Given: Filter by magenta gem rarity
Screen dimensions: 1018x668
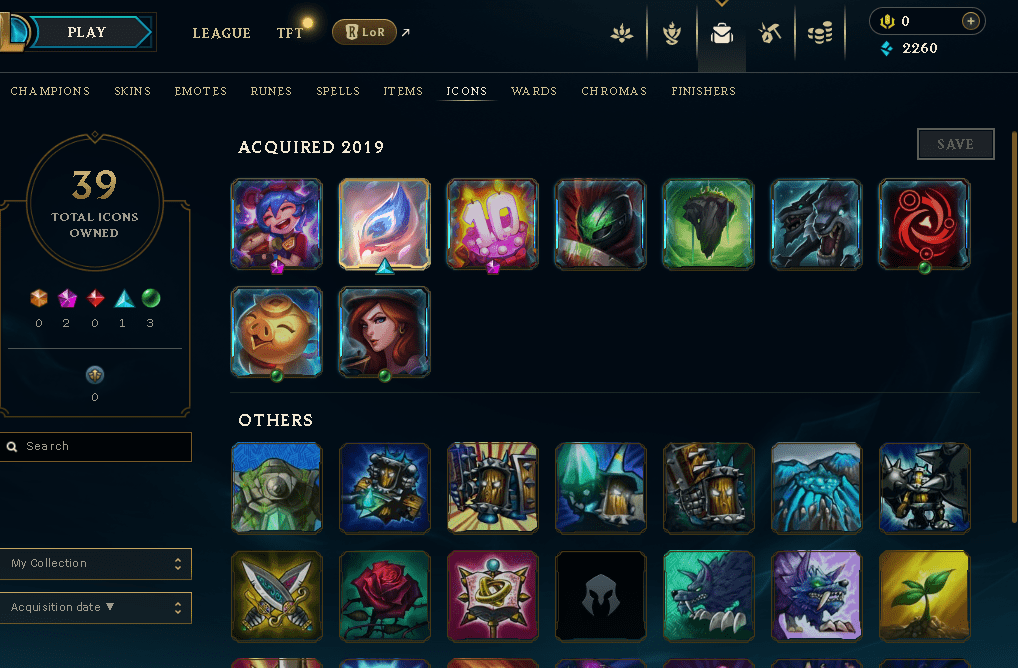Looking at the screenshot, I should 68,299.
